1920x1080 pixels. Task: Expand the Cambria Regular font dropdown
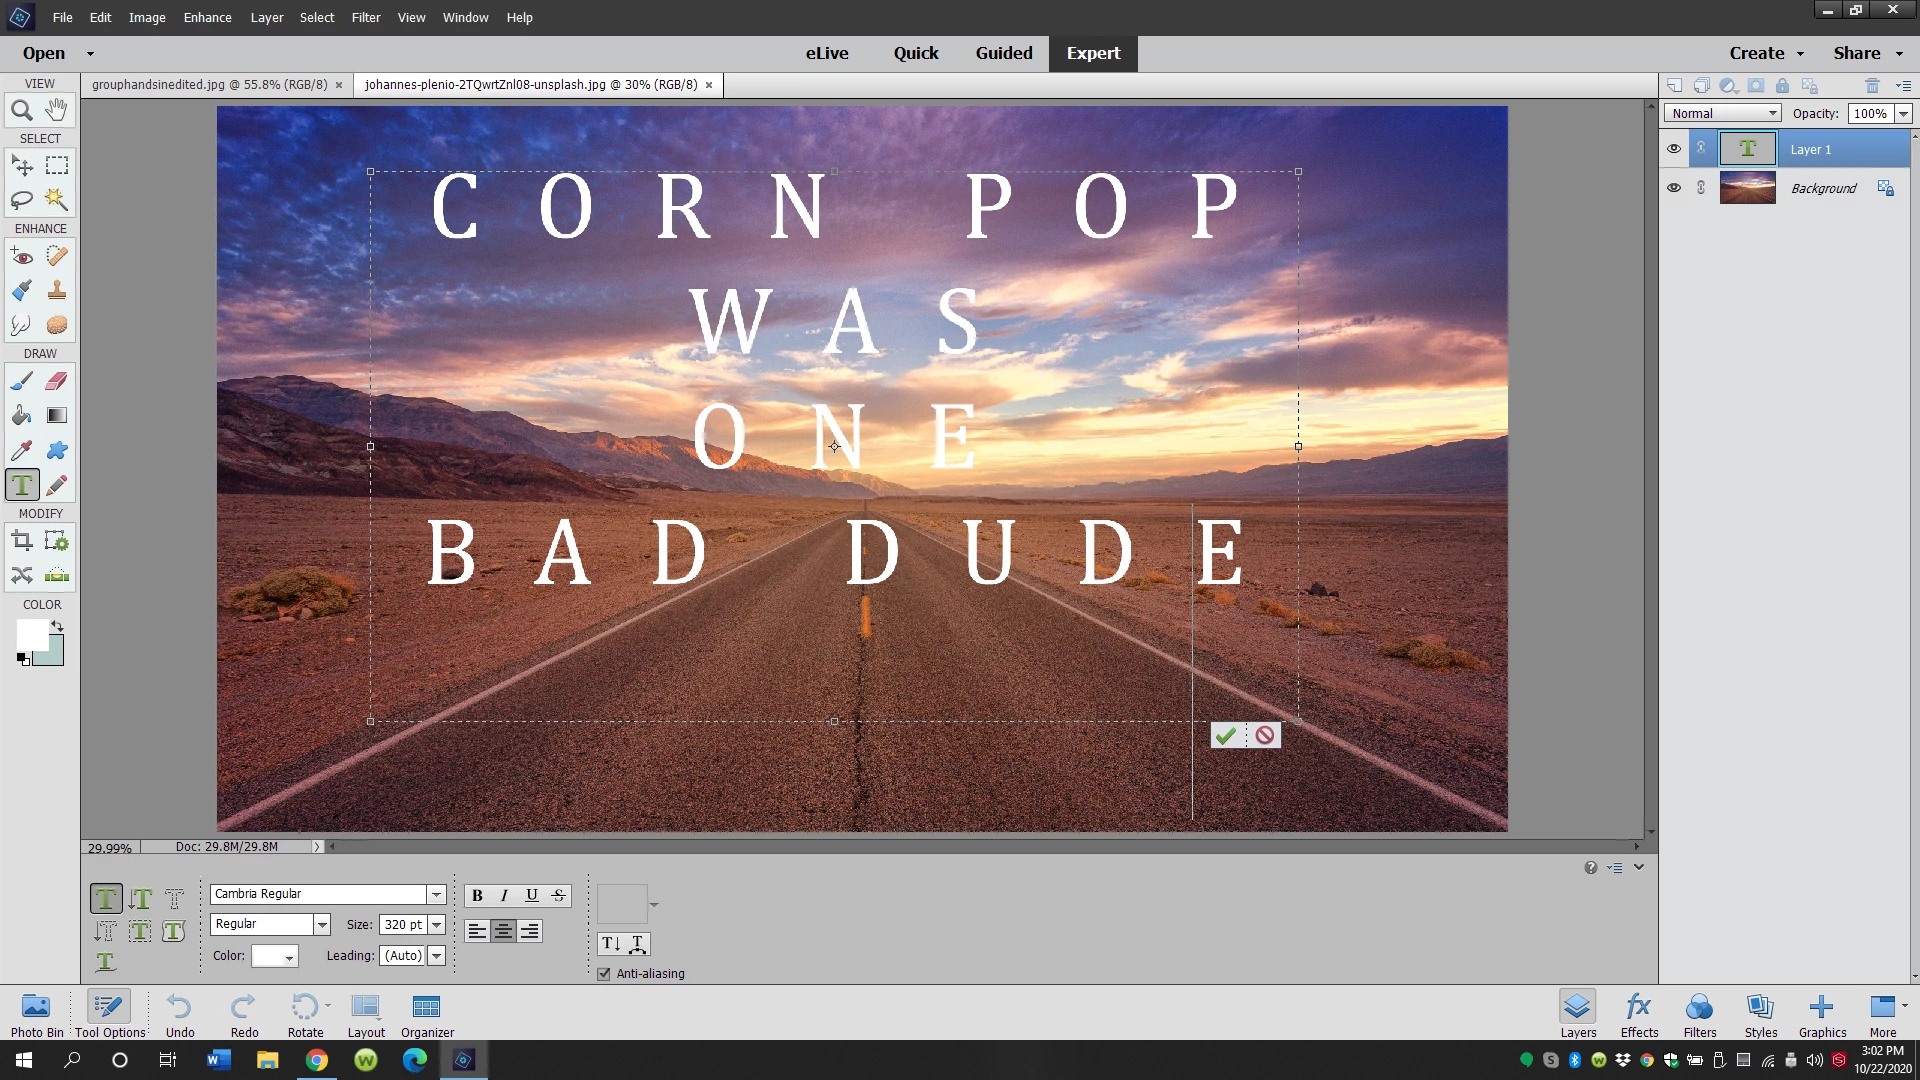[x=436, y=895]
